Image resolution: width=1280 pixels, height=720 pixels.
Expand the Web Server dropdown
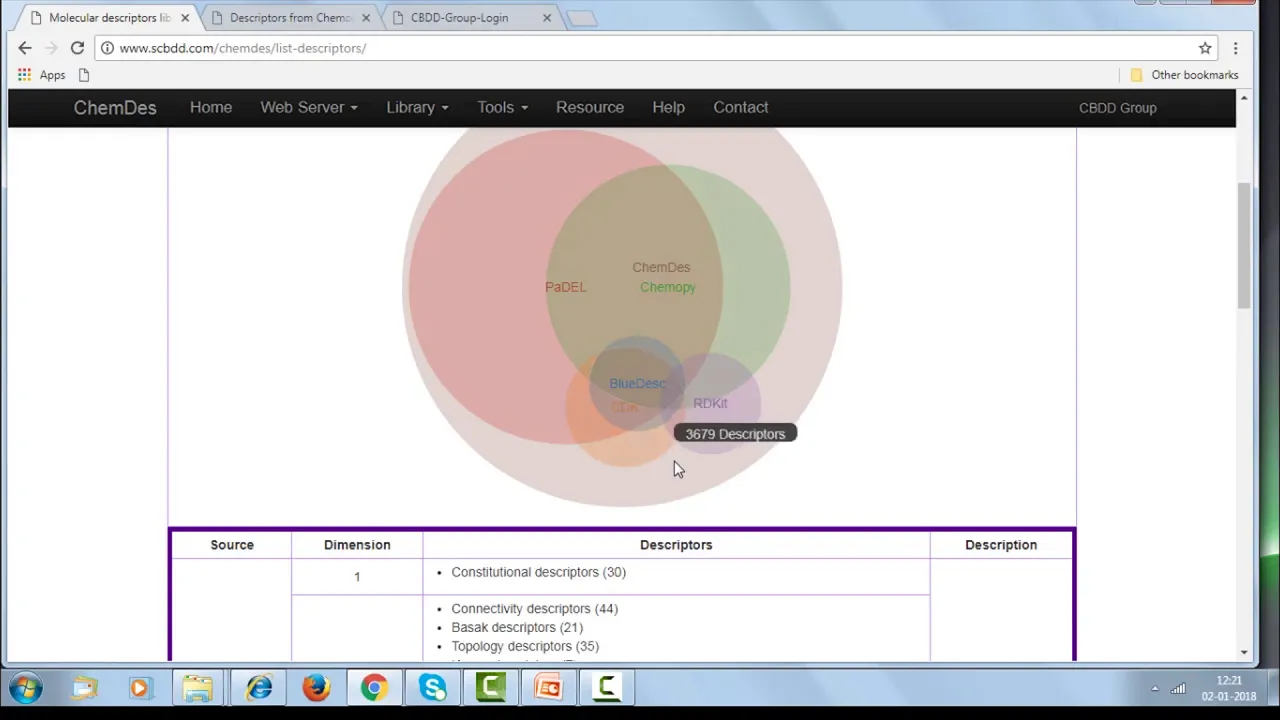tap(309, 107)
